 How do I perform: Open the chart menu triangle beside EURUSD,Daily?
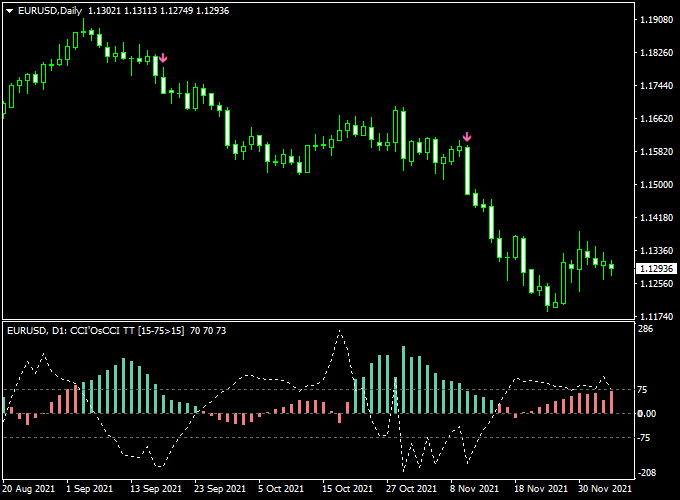tap(10, 11)
